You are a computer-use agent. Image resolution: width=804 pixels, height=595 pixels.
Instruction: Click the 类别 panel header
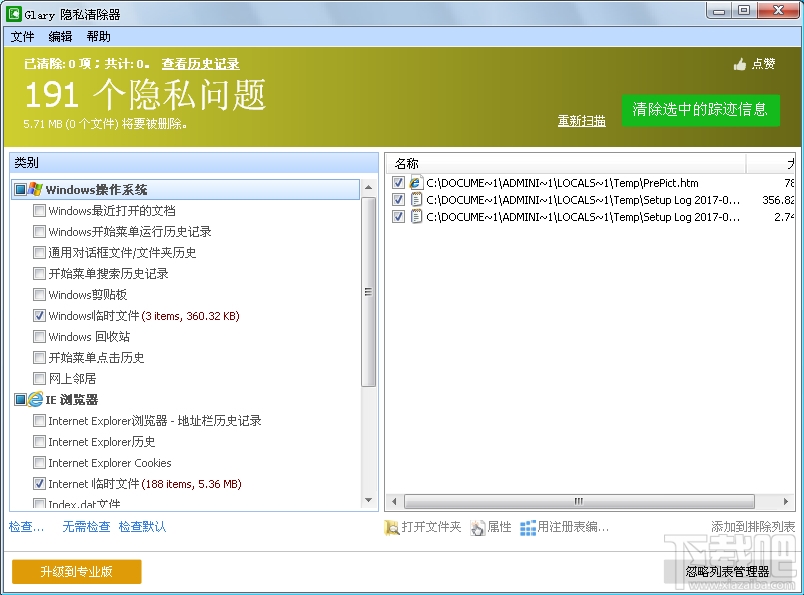tap(194, 163)
